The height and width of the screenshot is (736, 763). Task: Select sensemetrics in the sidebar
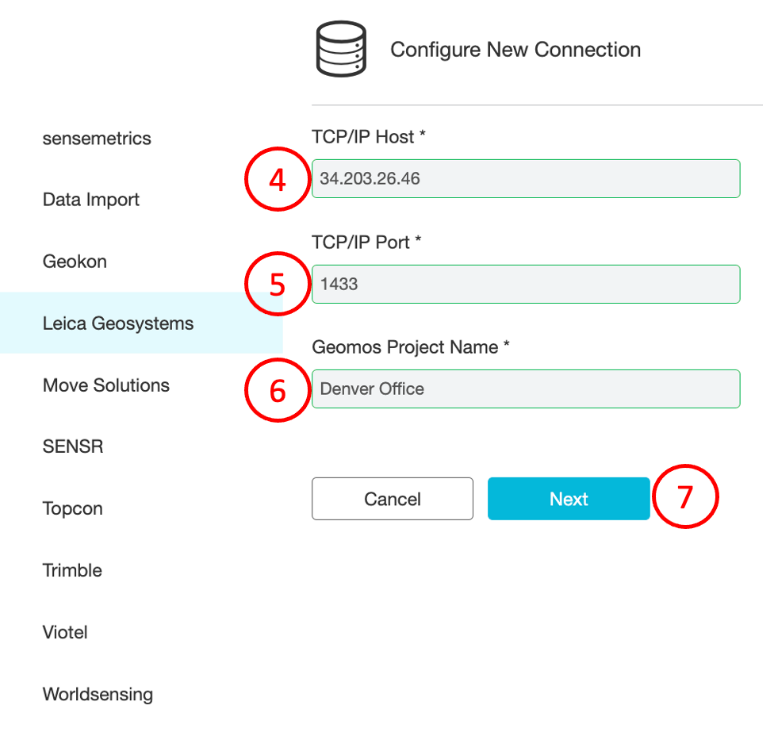click(x=97, y=138)
